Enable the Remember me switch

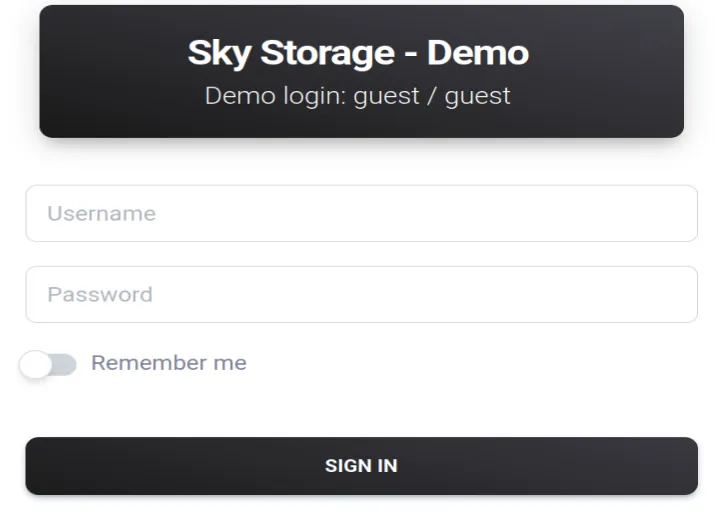click(48, 365)
